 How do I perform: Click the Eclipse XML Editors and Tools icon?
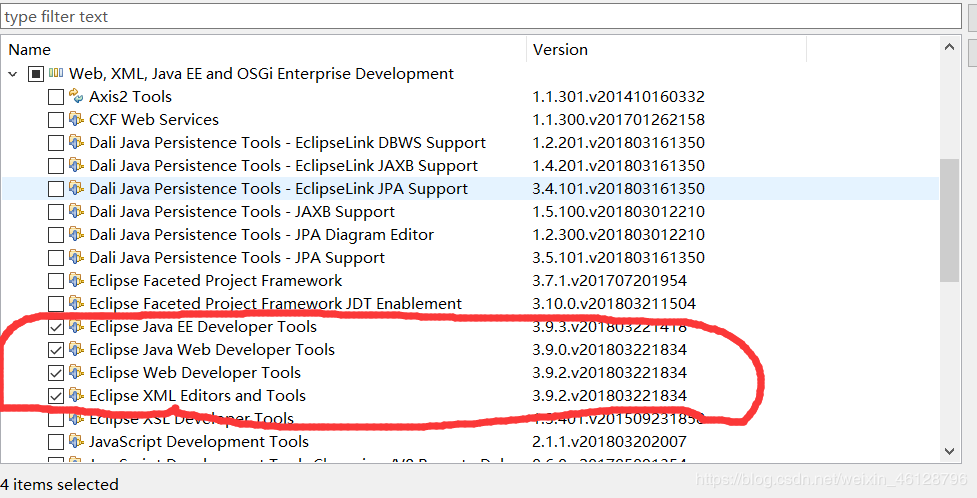pos(76,396)
